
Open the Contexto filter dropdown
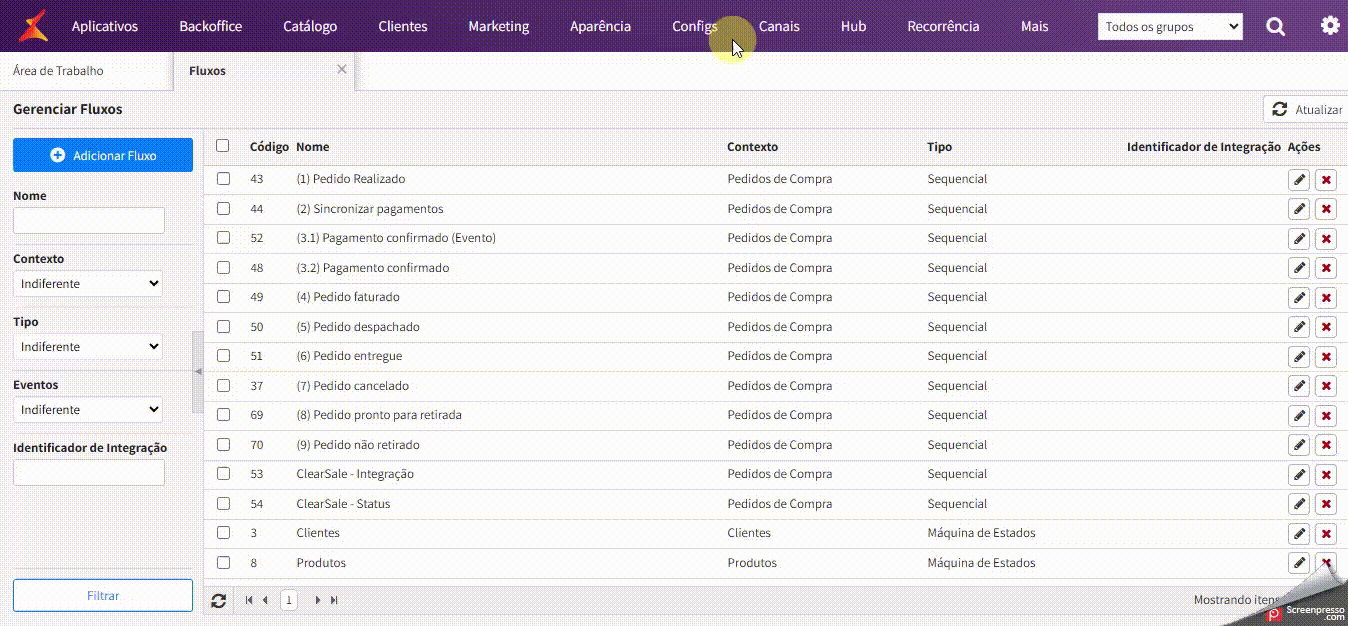[88, 284]
